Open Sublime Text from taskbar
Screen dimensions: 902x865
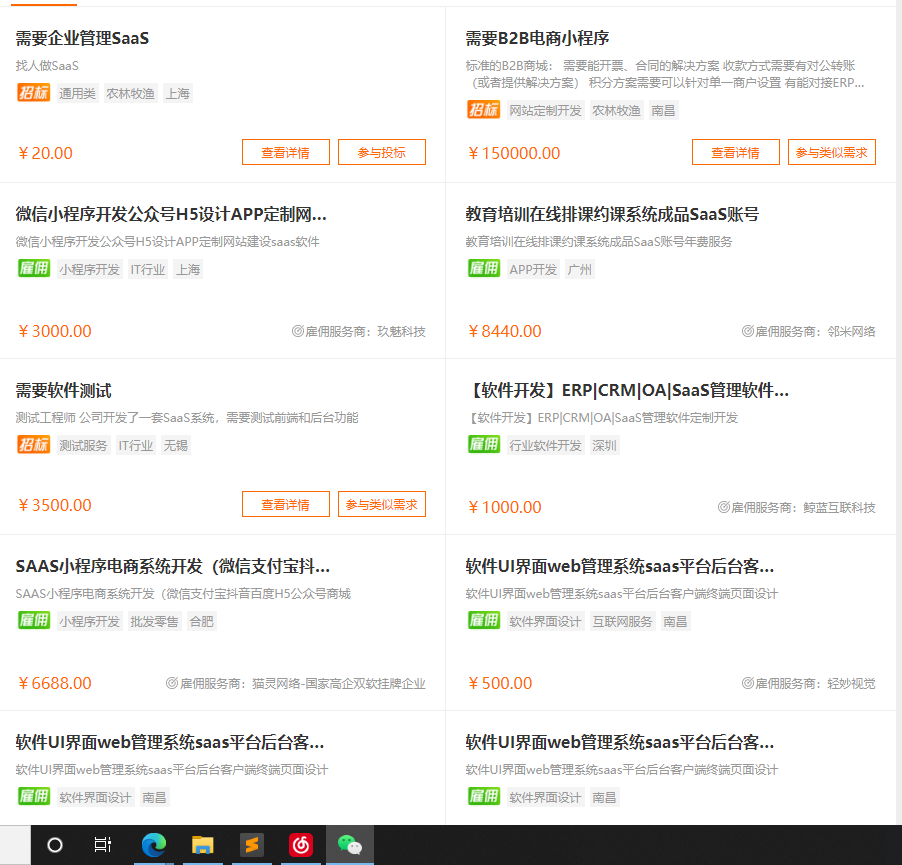click(x=251, y=845)
